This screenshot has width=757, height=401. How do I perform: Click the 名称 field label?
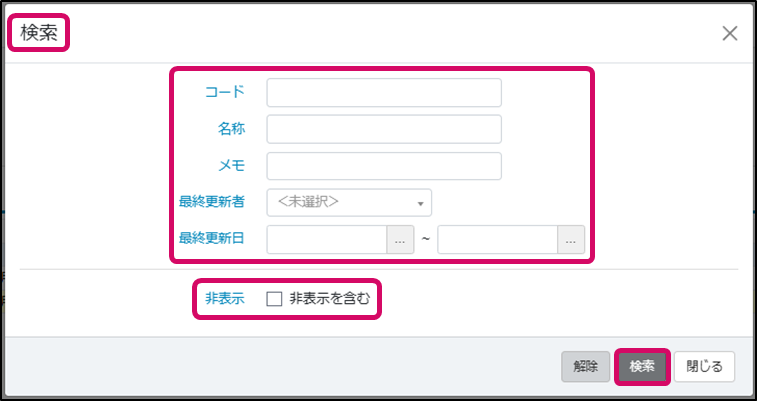point(231,129)
